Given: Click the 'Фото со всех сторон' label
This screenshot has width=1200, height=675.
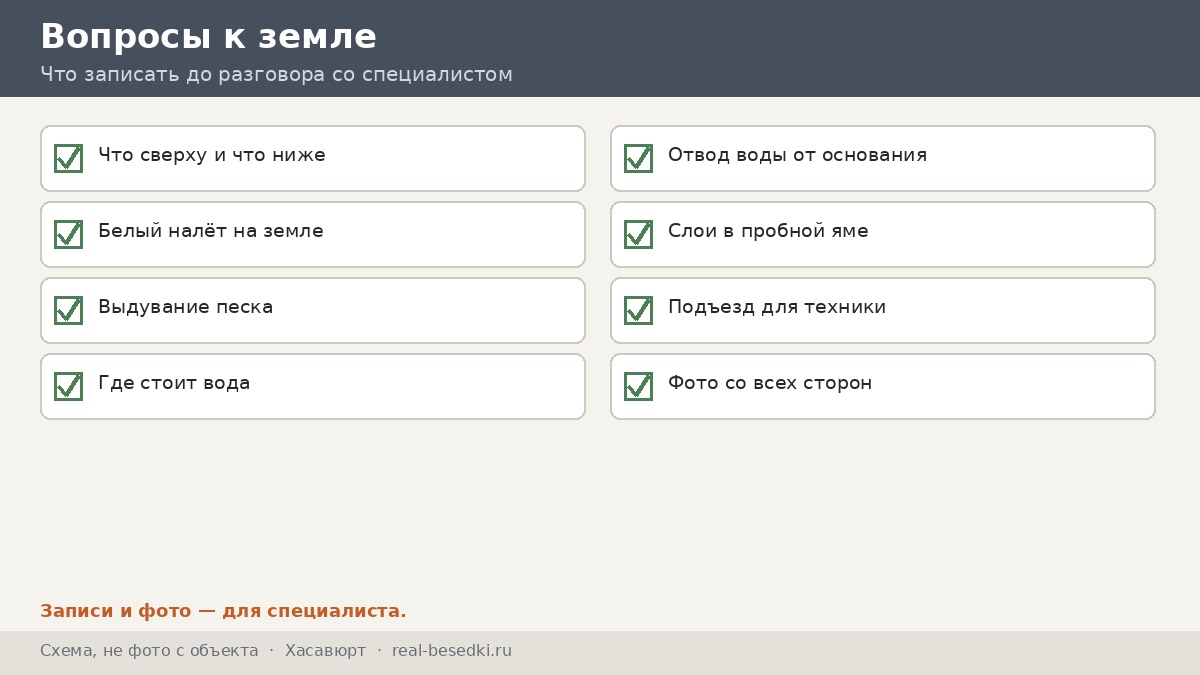Looking at the screenshot, I should [x=770, y=384].
